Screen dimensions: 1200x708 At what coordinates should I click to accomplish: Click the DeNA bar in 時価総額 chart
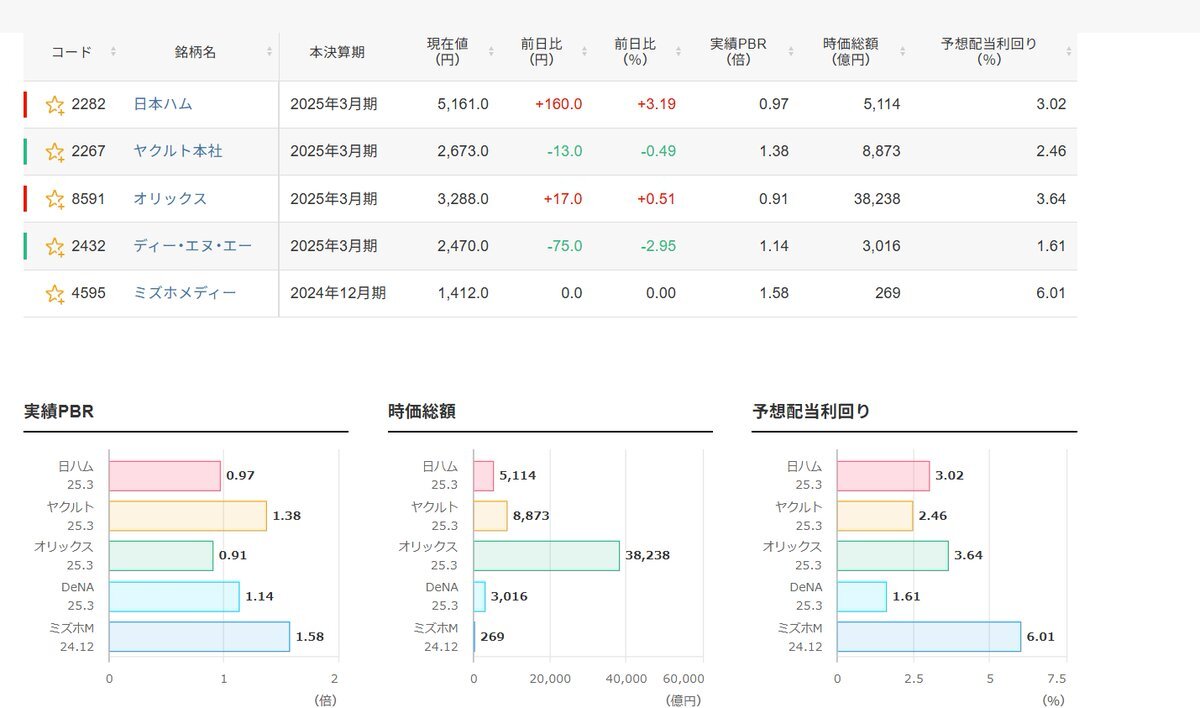(479, 596)
